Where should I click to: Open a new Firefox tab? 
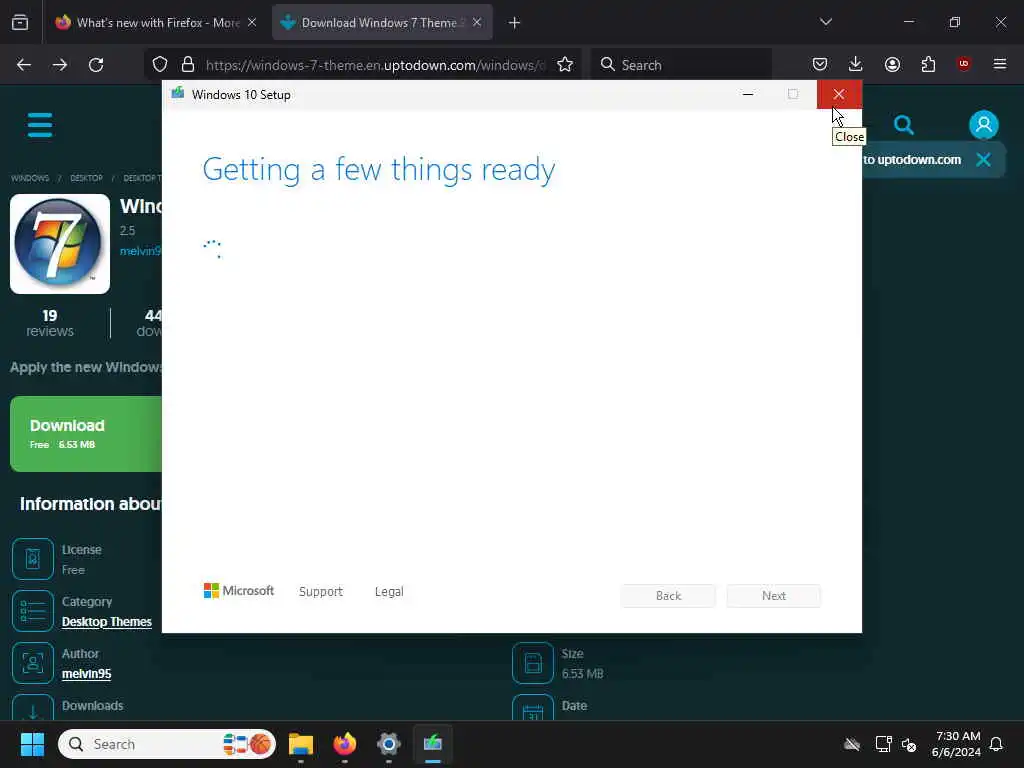point(515,23)
